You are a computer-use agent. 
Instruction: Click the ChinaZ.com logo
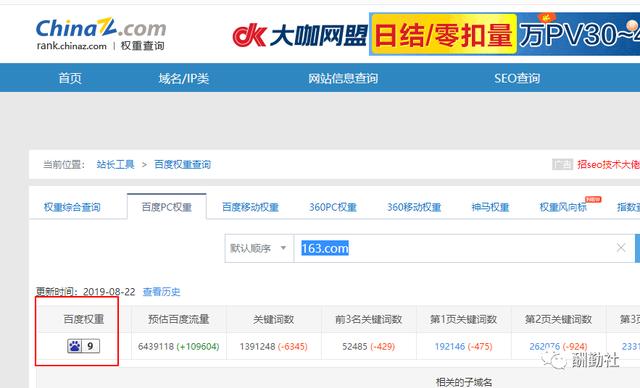click(101, 28)
